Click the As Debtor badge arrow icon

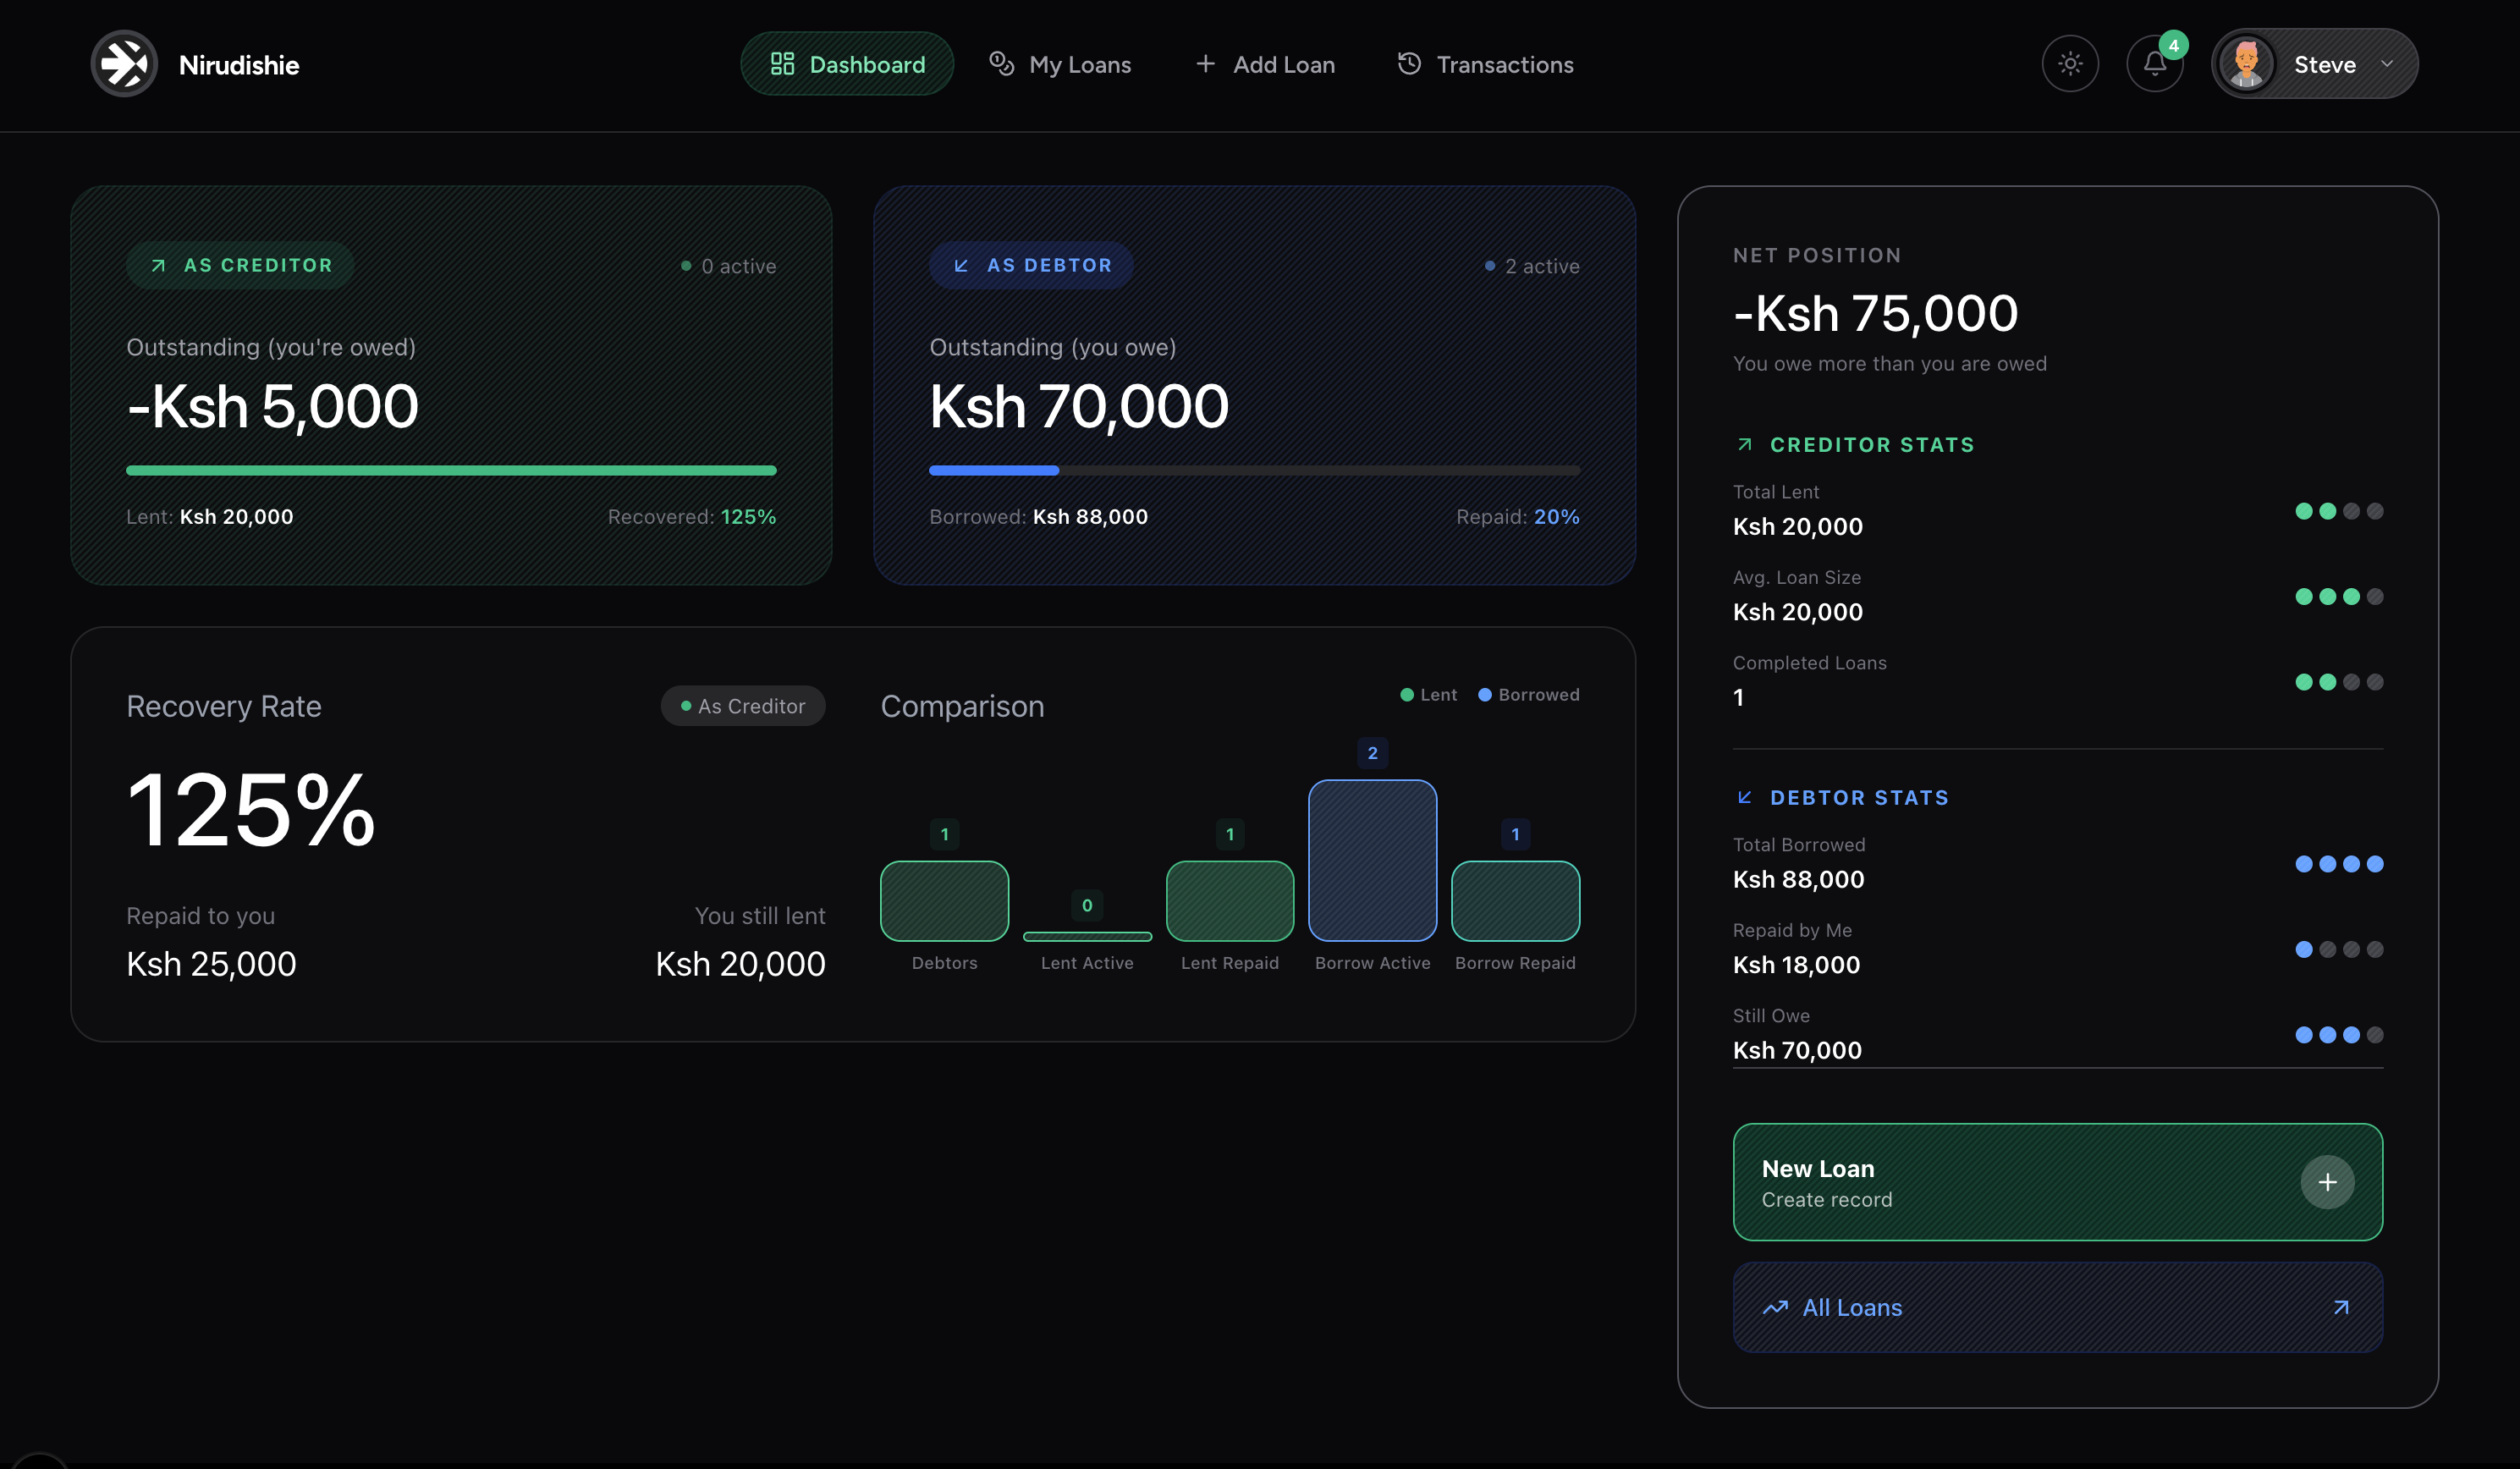(x=961, y=265)
